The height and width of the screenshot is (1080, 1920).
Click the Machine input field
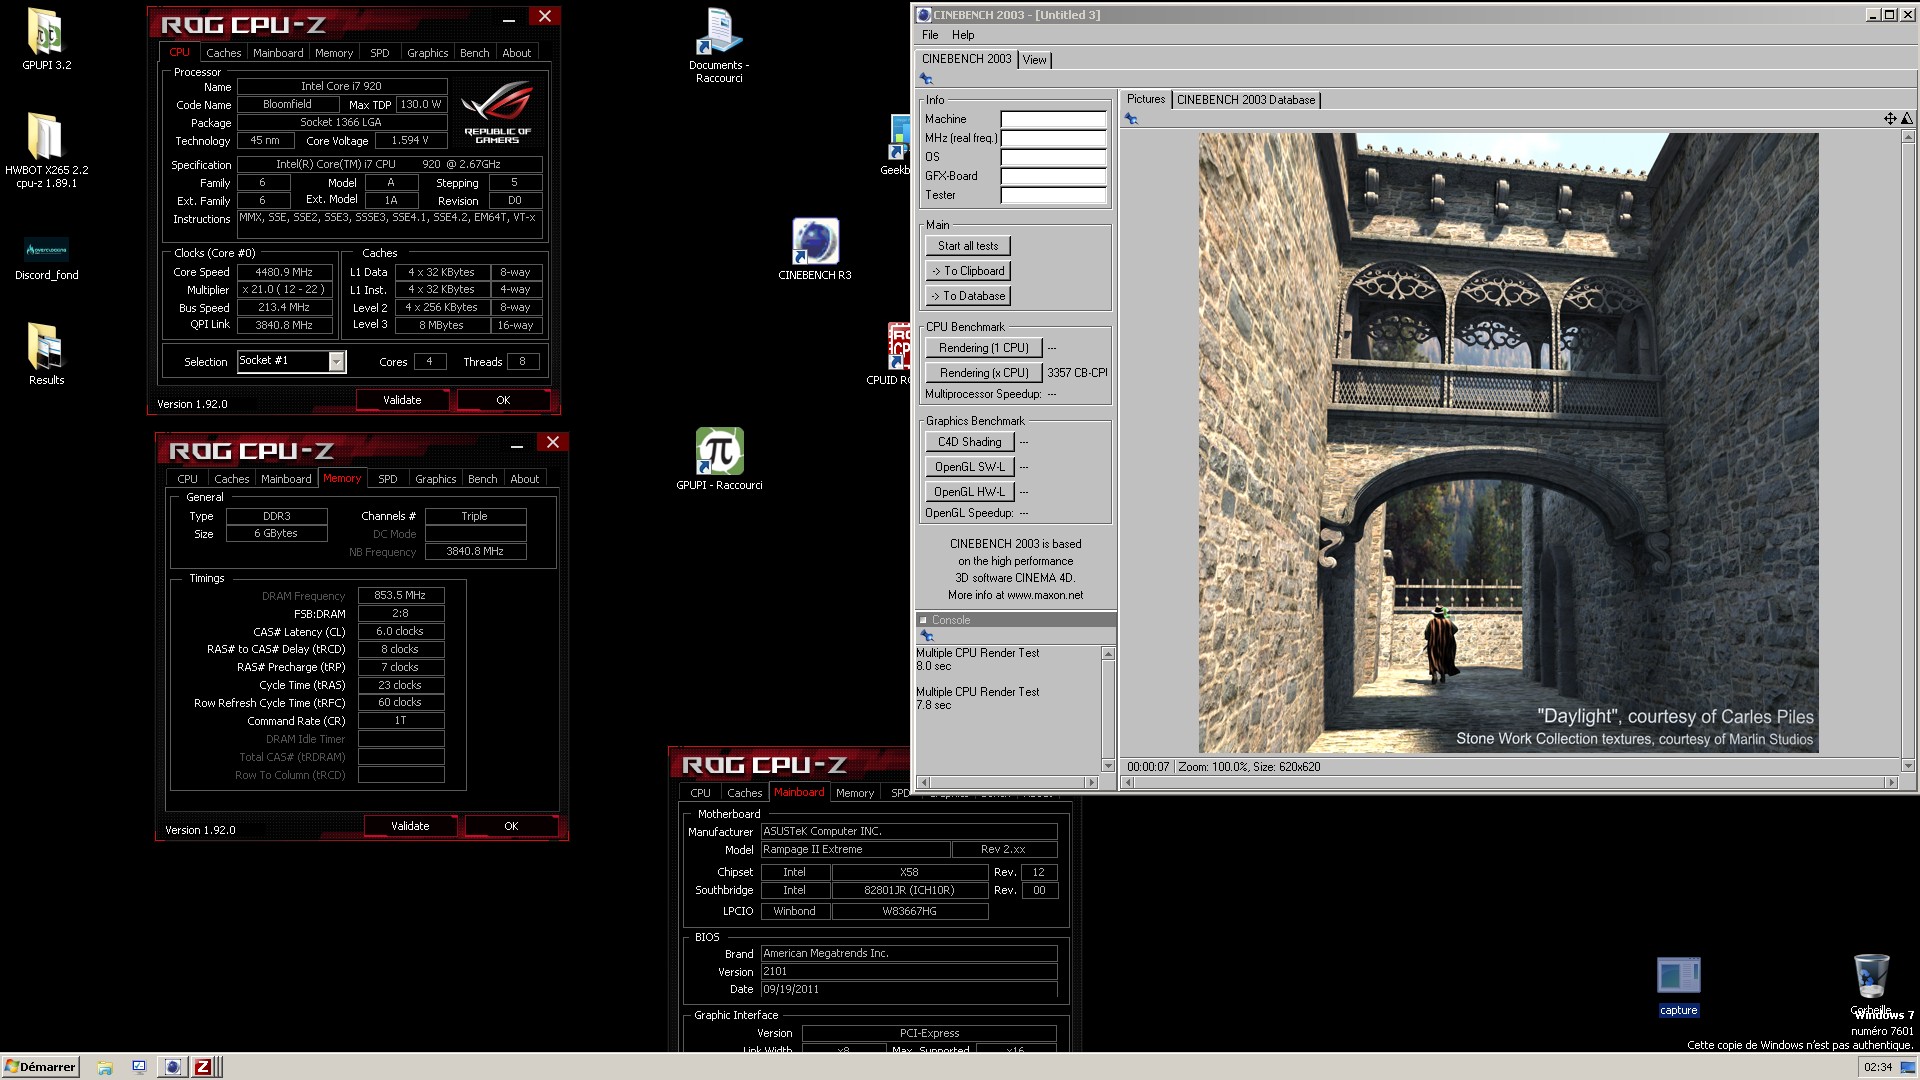tap(1053, 119)
